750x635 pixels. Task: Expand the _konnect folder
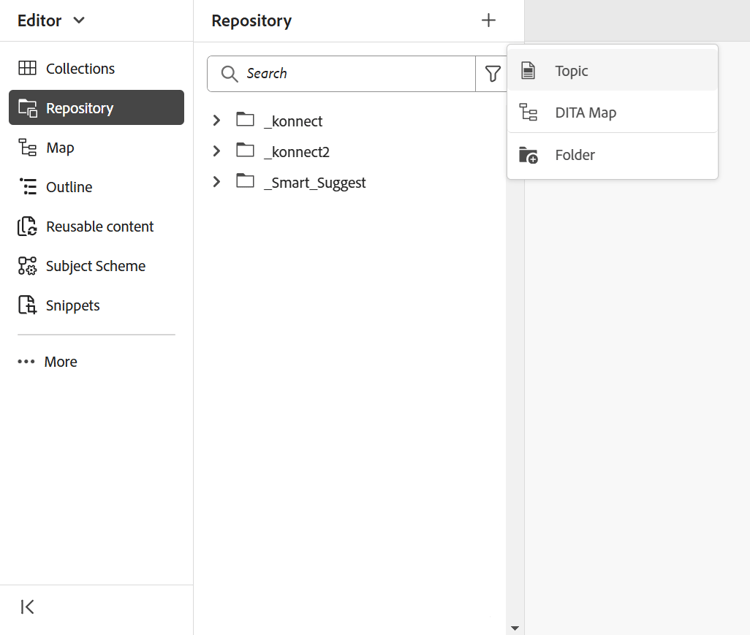tap(217, 120)
